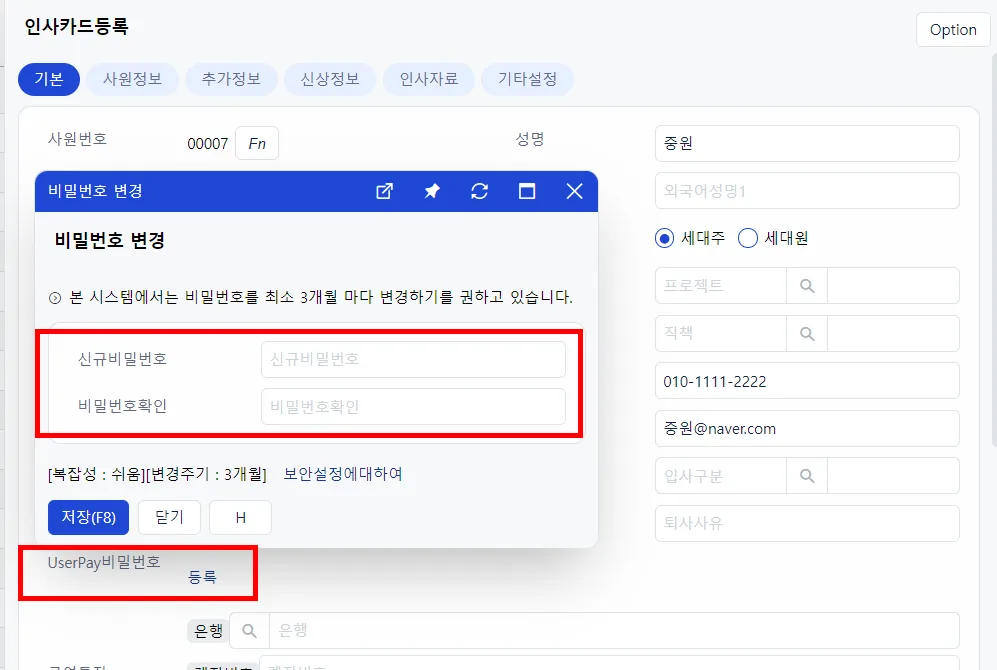Open the 인사자료 tab
Screen dimensions: 997x670
(429, 79)
